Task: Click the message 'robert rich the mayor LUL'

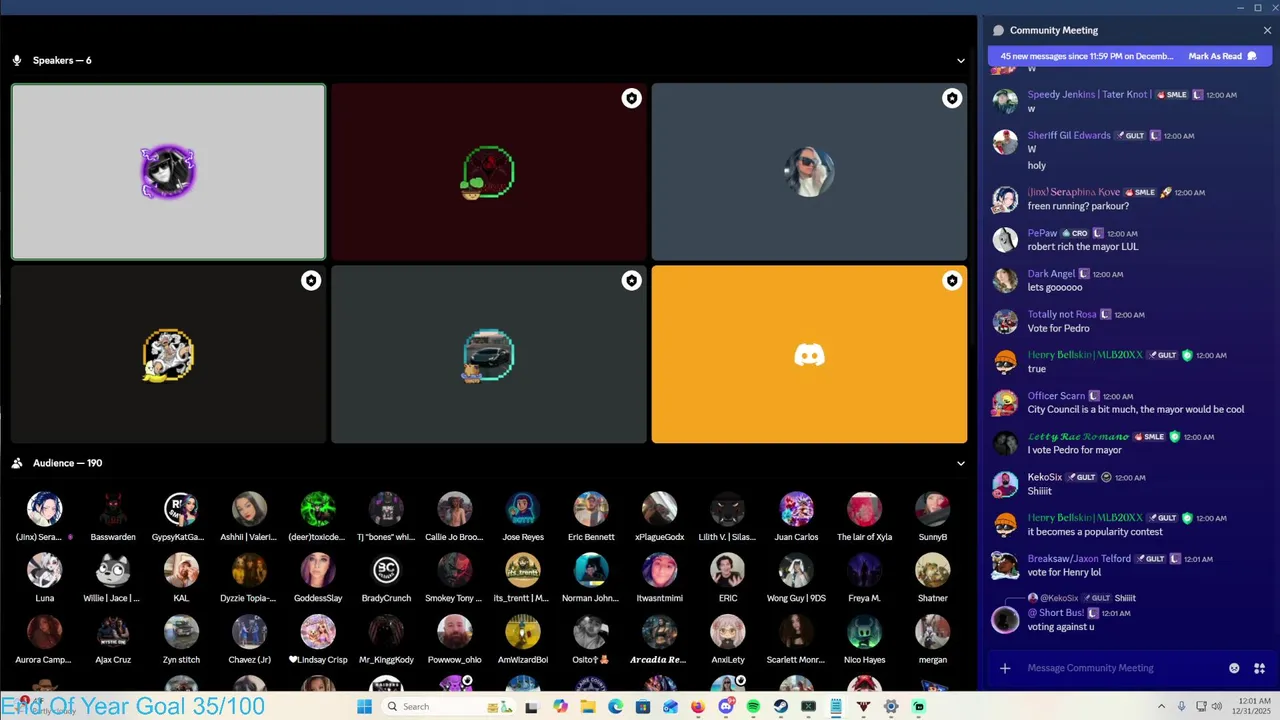Action: 1083,246
